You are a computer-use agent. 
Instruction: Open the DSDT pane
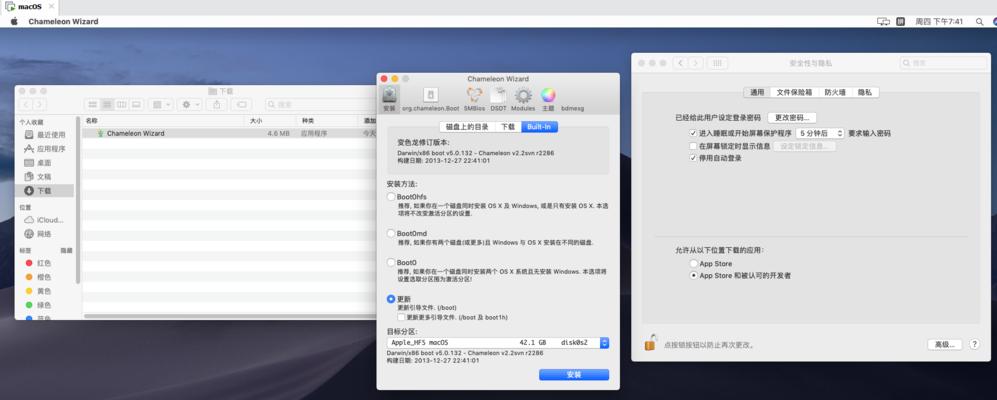(498, 99)
